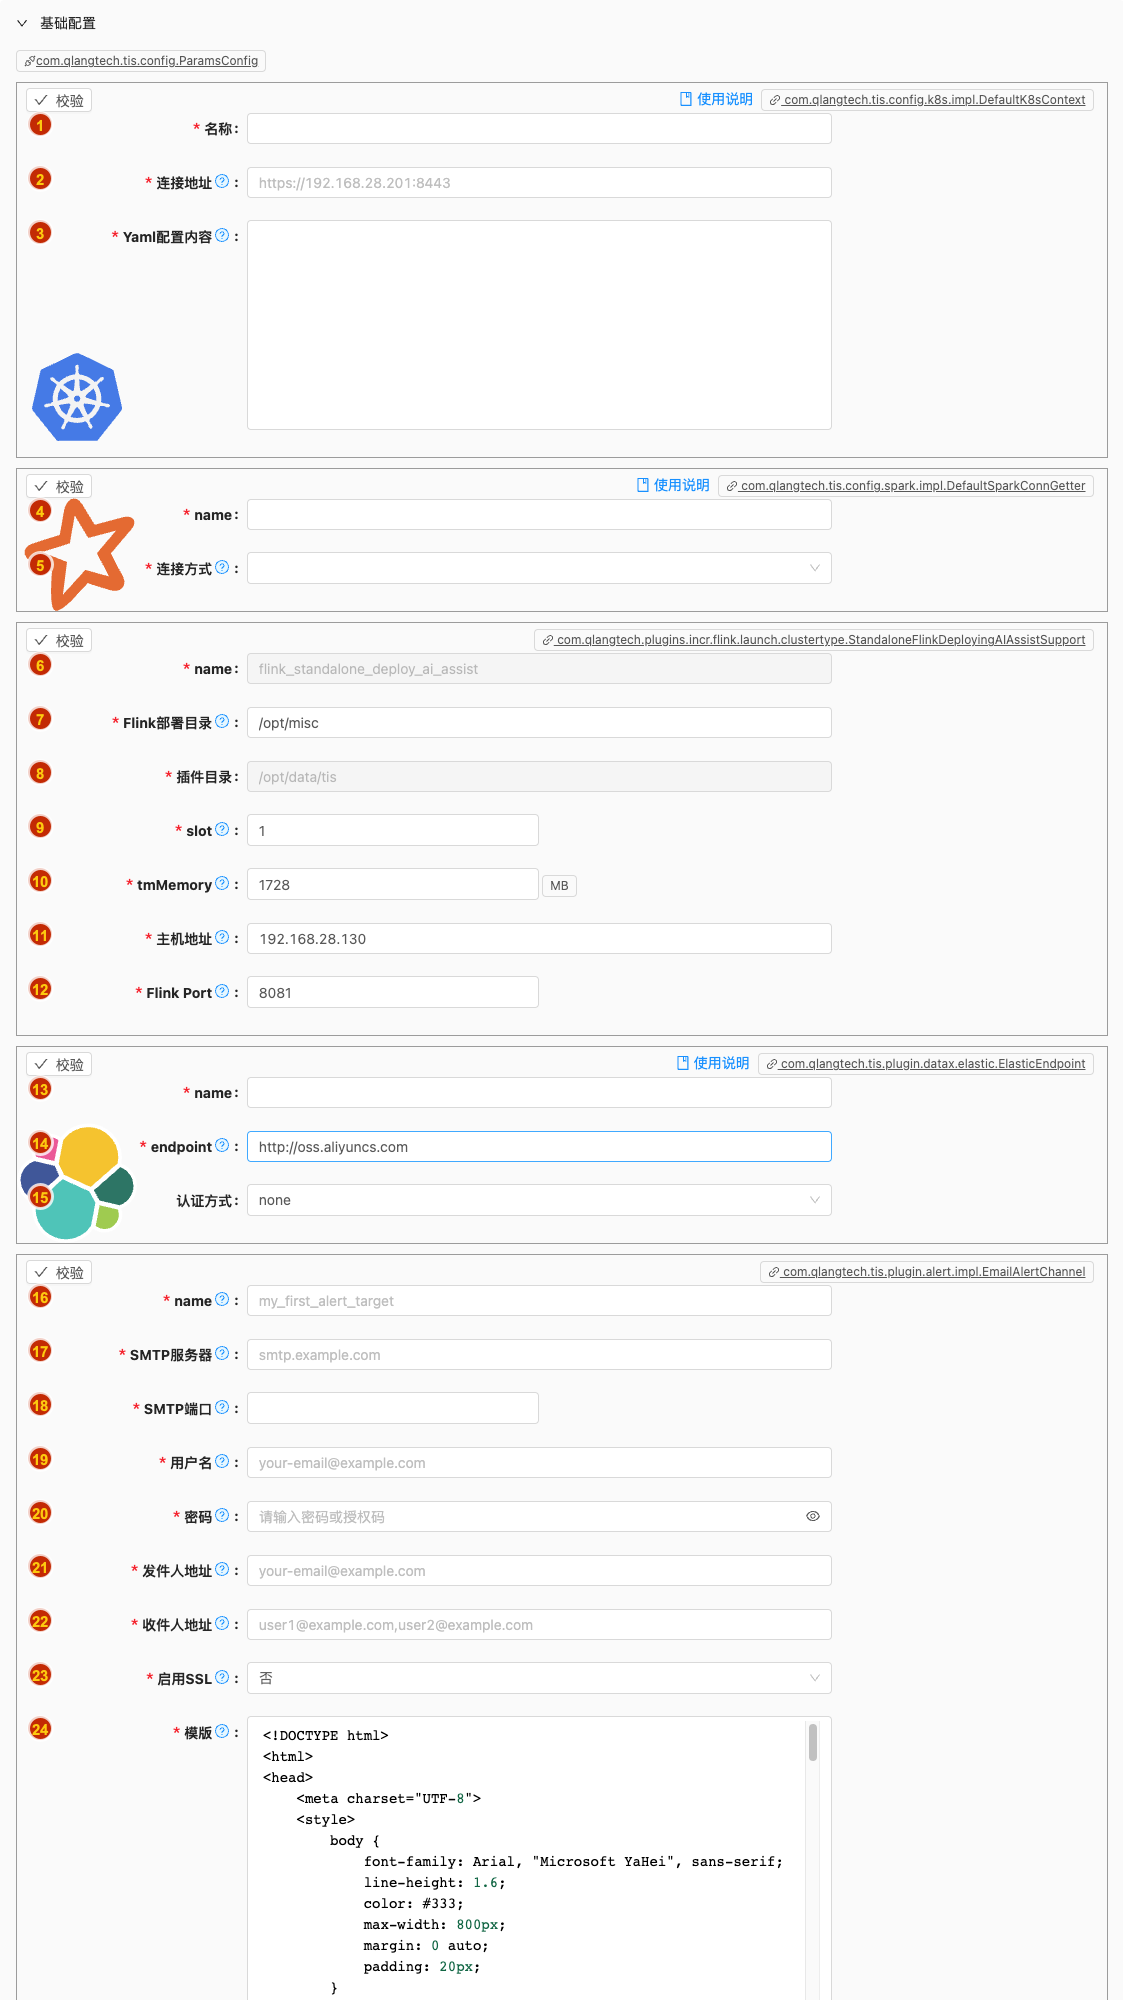This screenshot has width=1123, height=2000.
Task: Open the ElasticEndpoint class link
Action: (926, 1064)
